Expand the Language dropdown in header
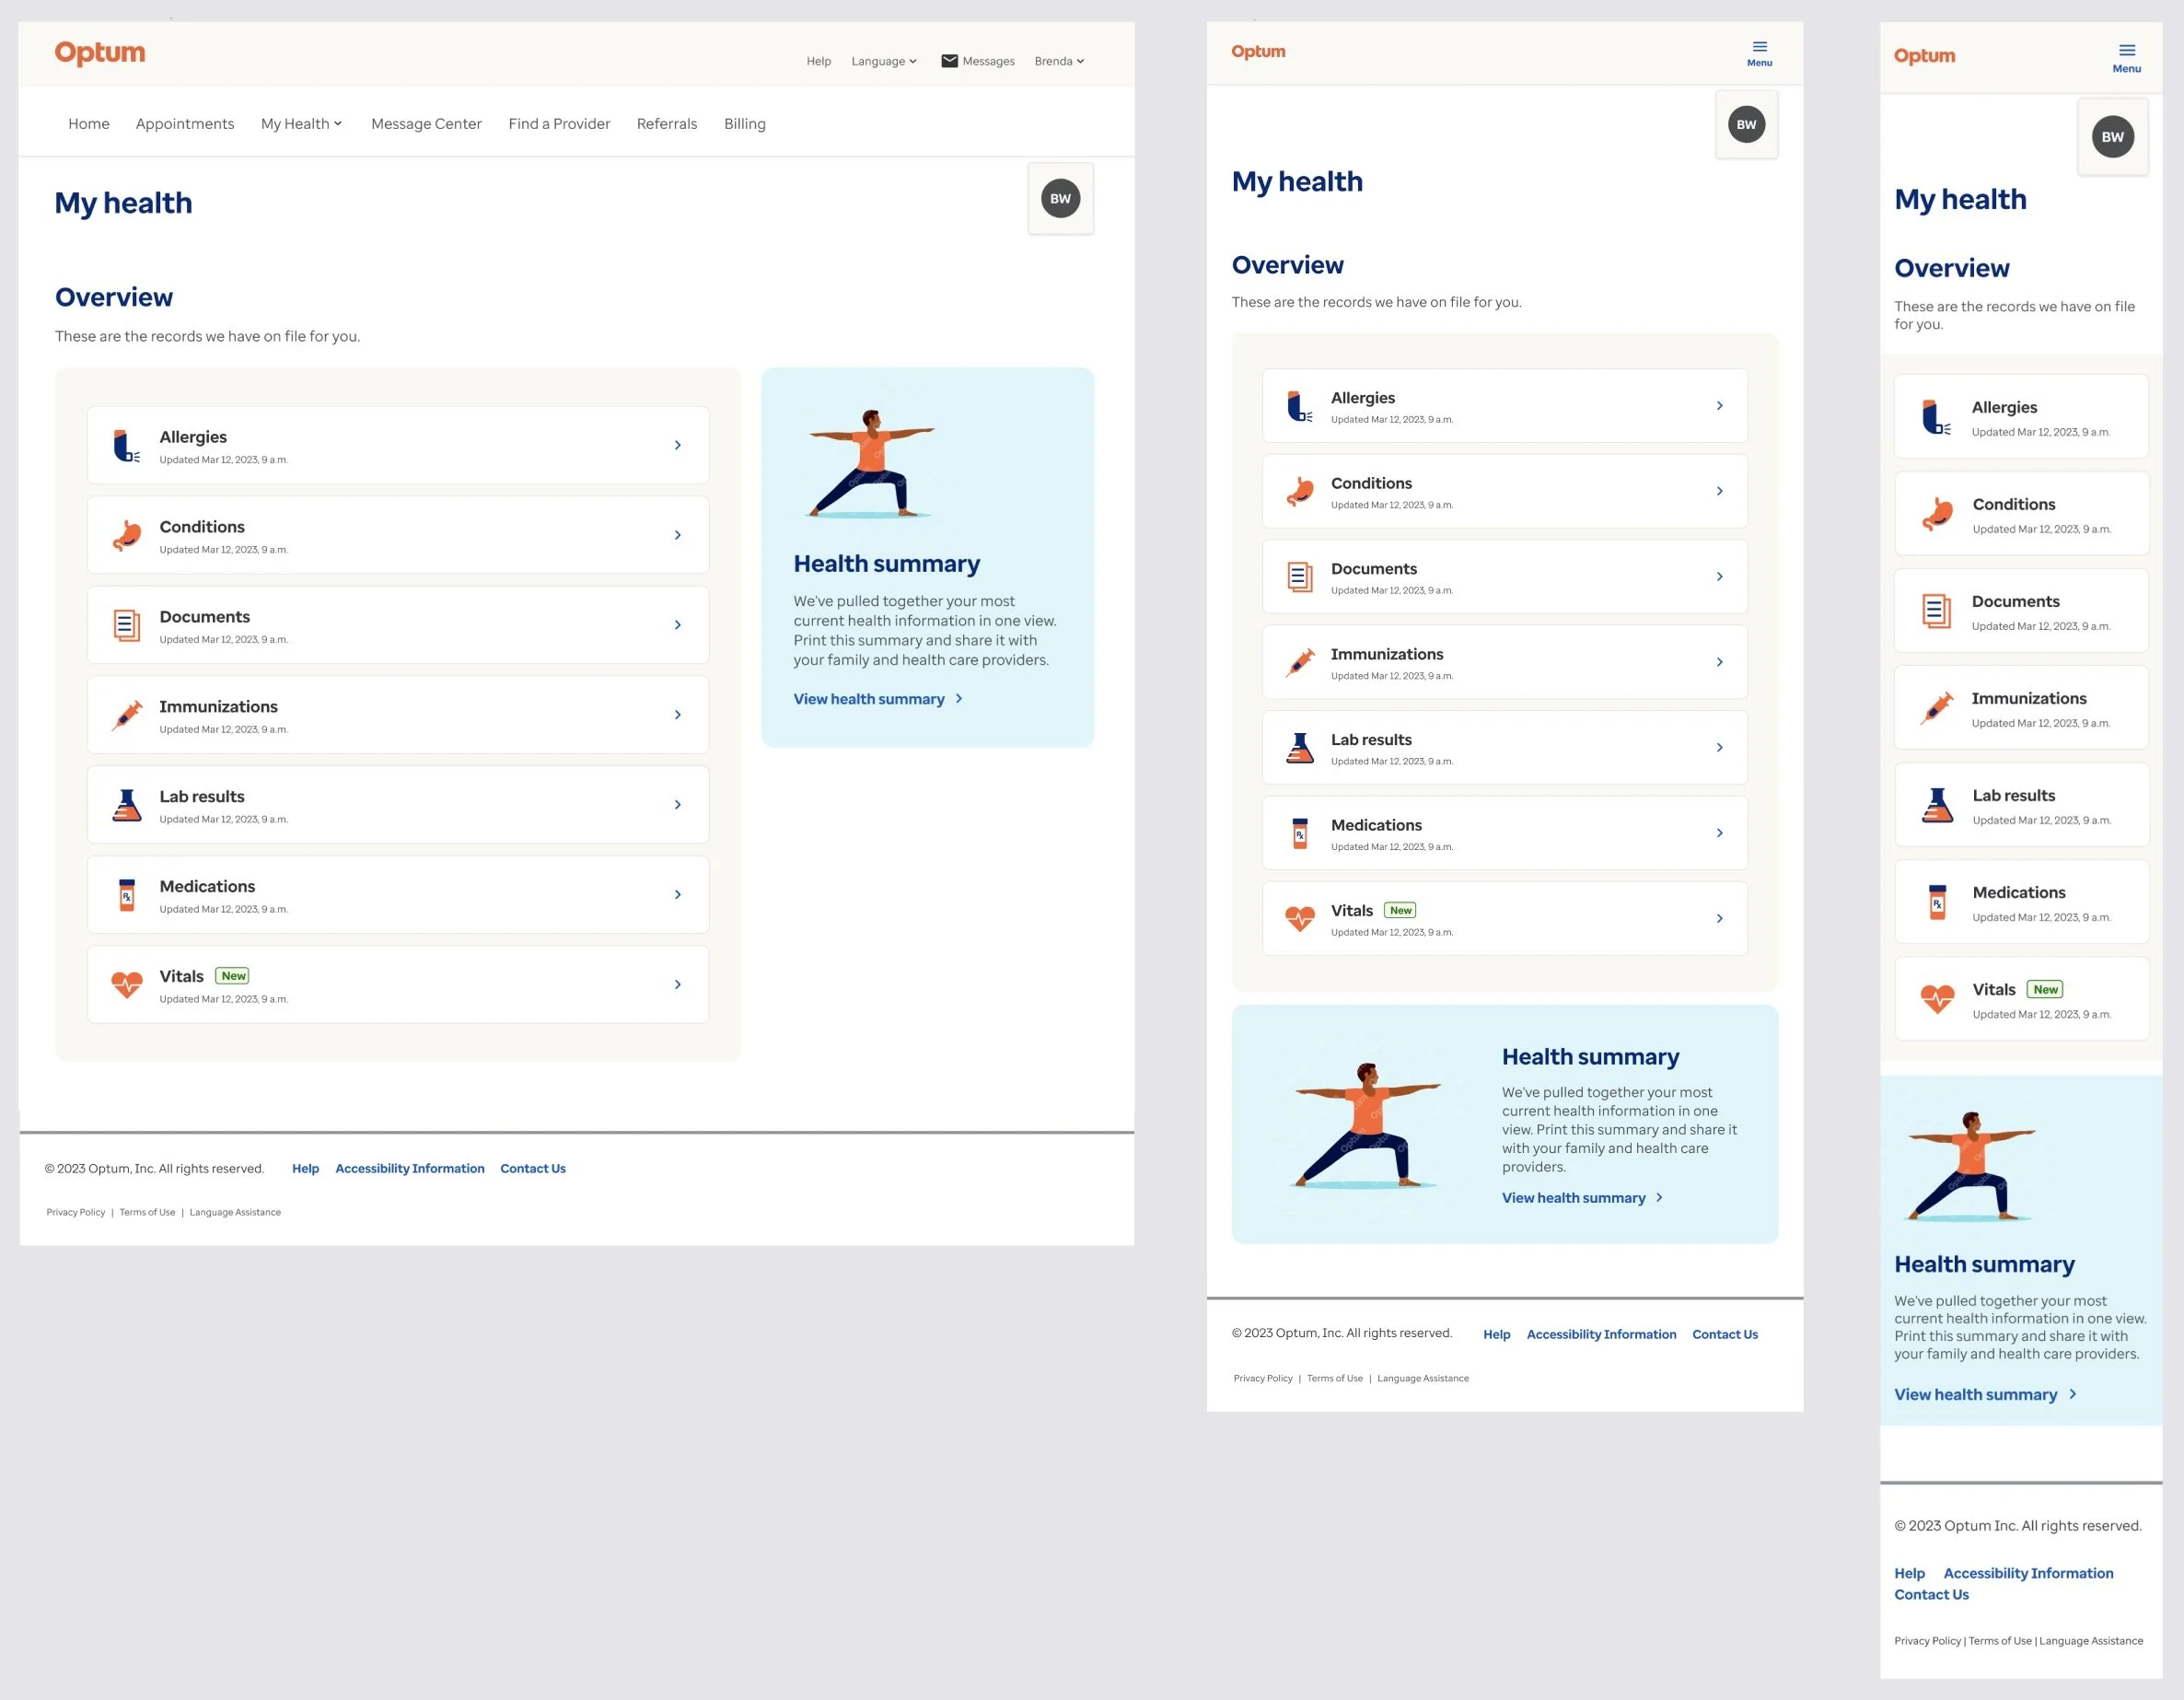Viewport: 2184px width, 1700px height. coord(884,61)
